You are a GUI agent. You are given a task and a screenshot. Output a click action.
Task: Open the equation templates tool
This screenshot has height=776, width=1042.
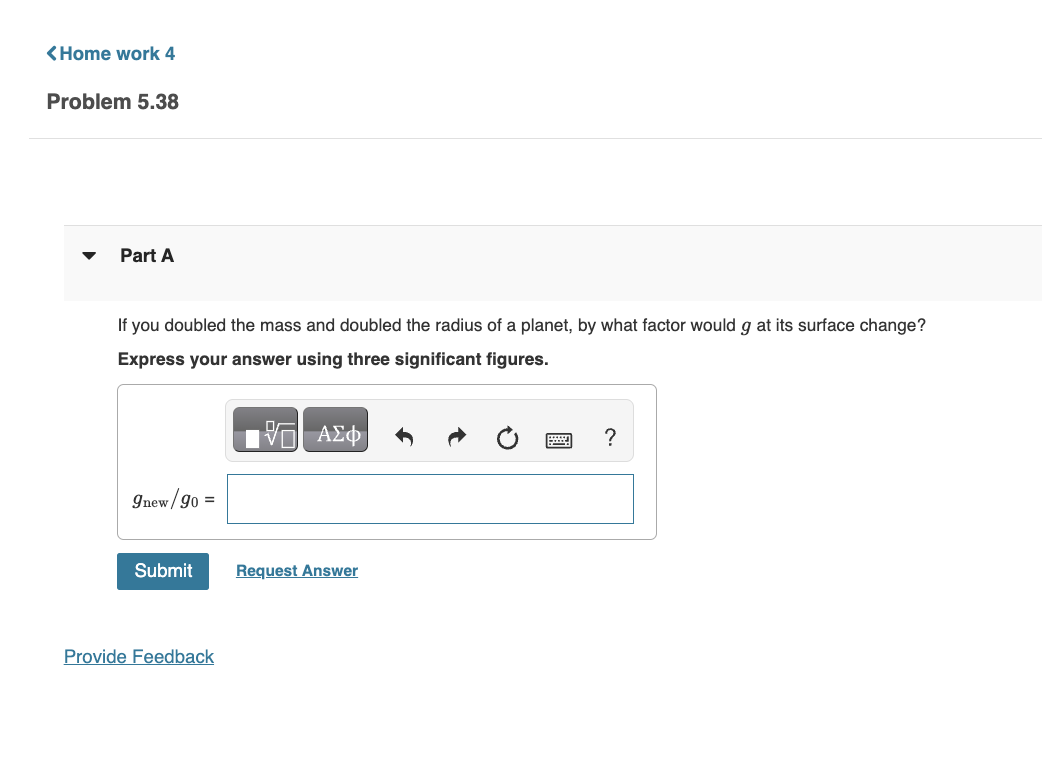click(264, 428)
